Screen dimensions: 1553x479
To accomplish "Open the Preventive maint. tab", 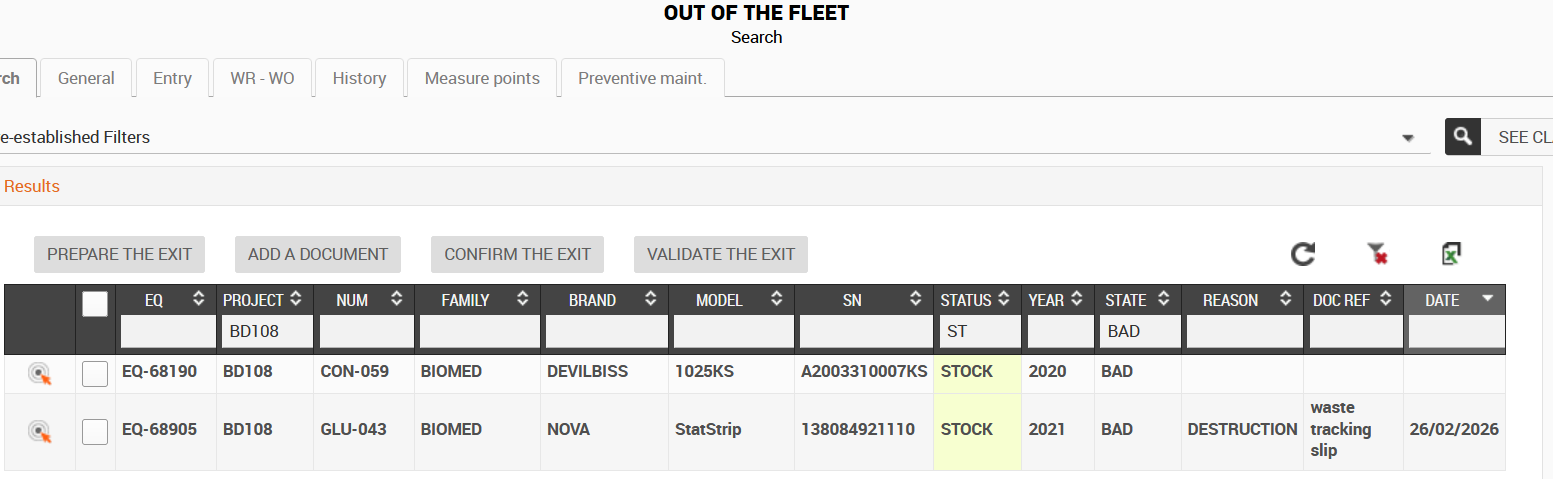I will click(642, 78).
